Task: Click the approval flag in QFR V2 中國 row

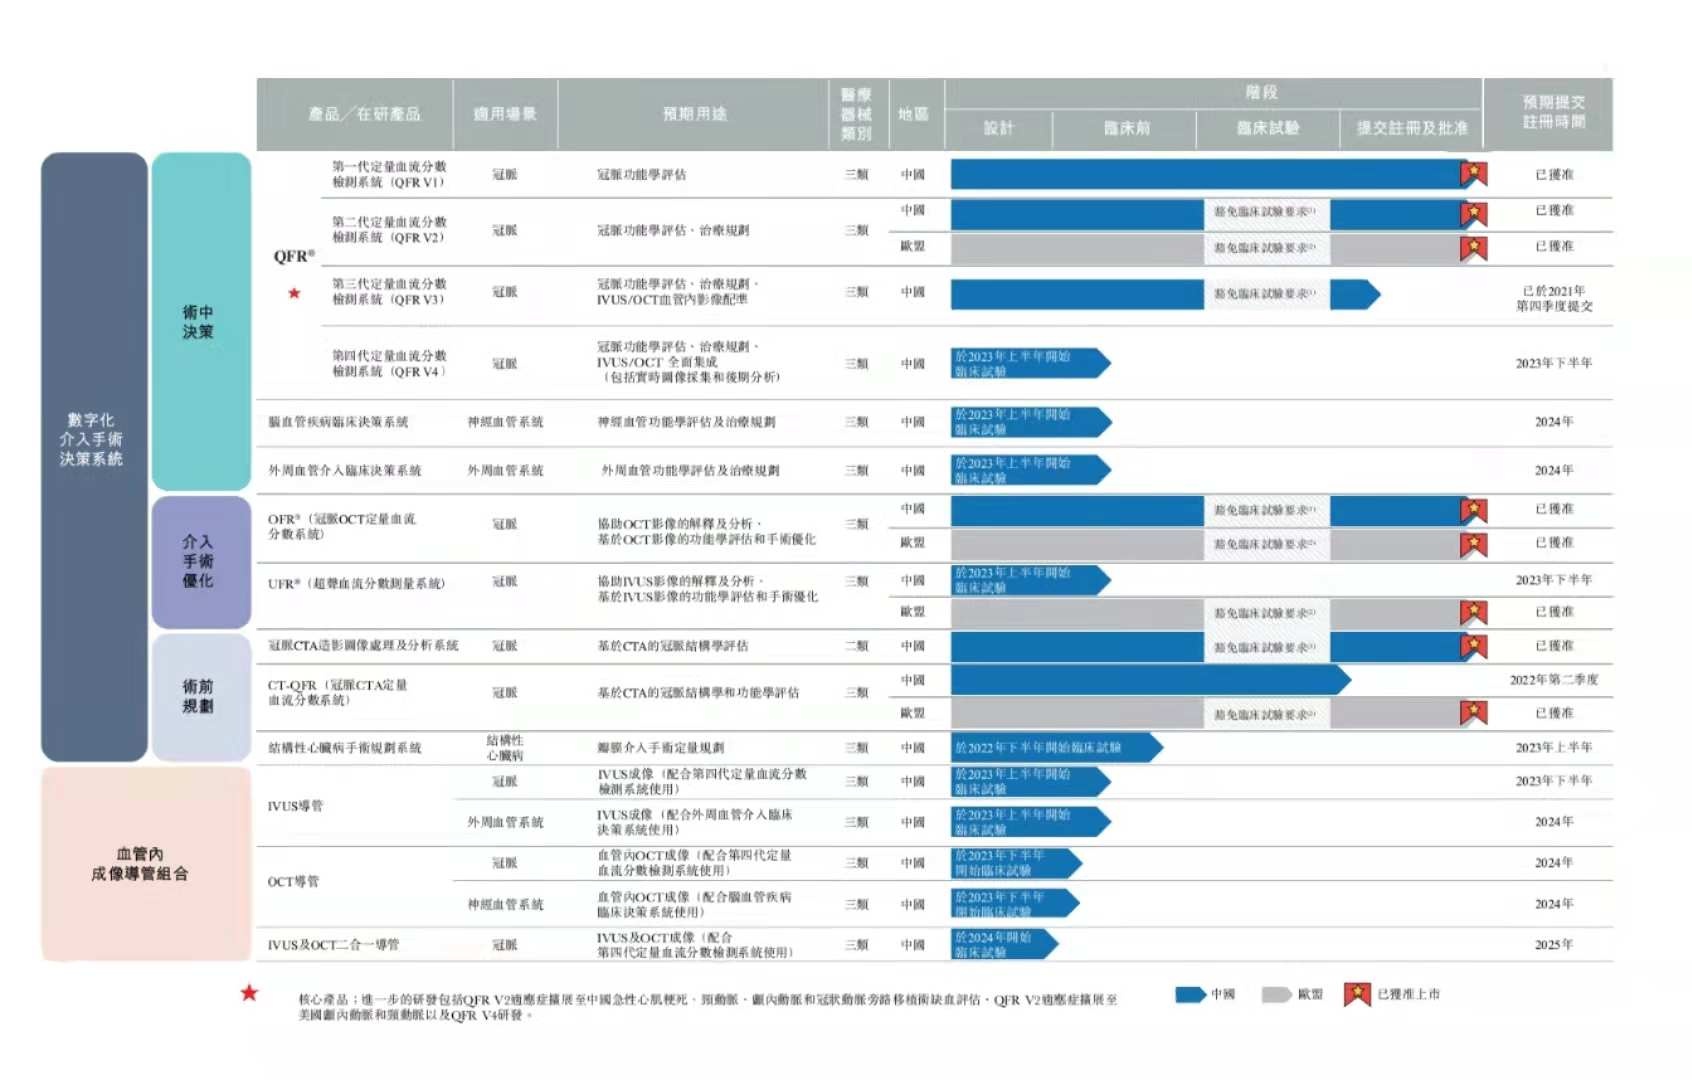Action: point(1473,213)
